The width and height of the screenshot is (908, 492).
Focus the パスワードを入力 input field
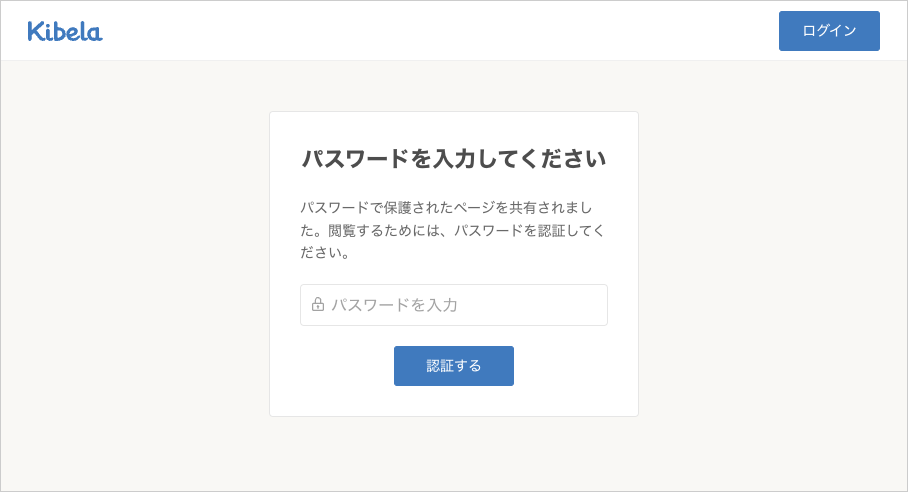click(x=460, y=305)
